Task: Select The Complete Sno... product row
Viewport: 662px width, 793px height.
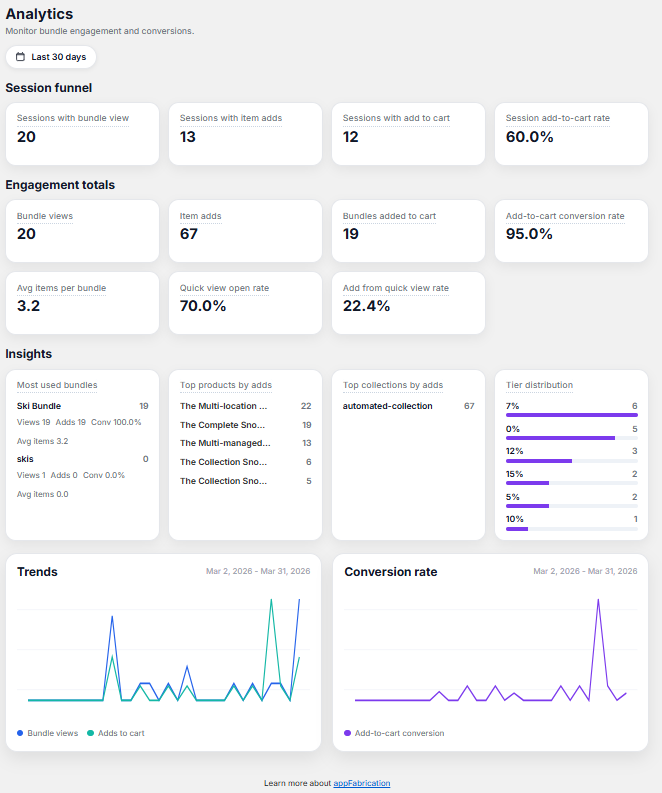Action: (246, 425)
